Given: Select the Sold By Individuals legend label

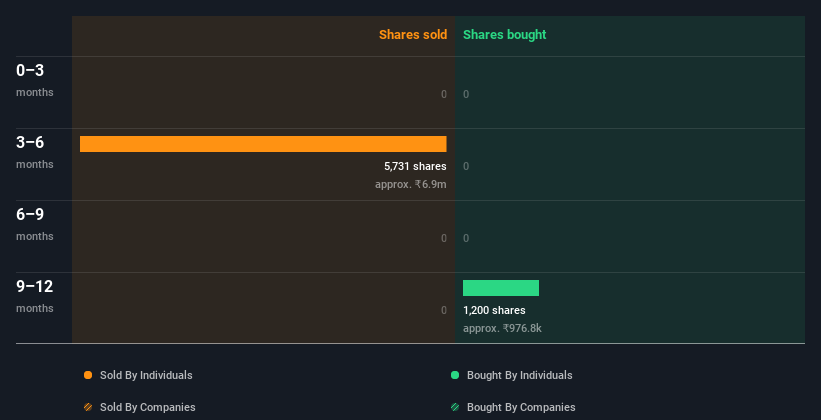Looking at the screenshot, I should [146, 375].
